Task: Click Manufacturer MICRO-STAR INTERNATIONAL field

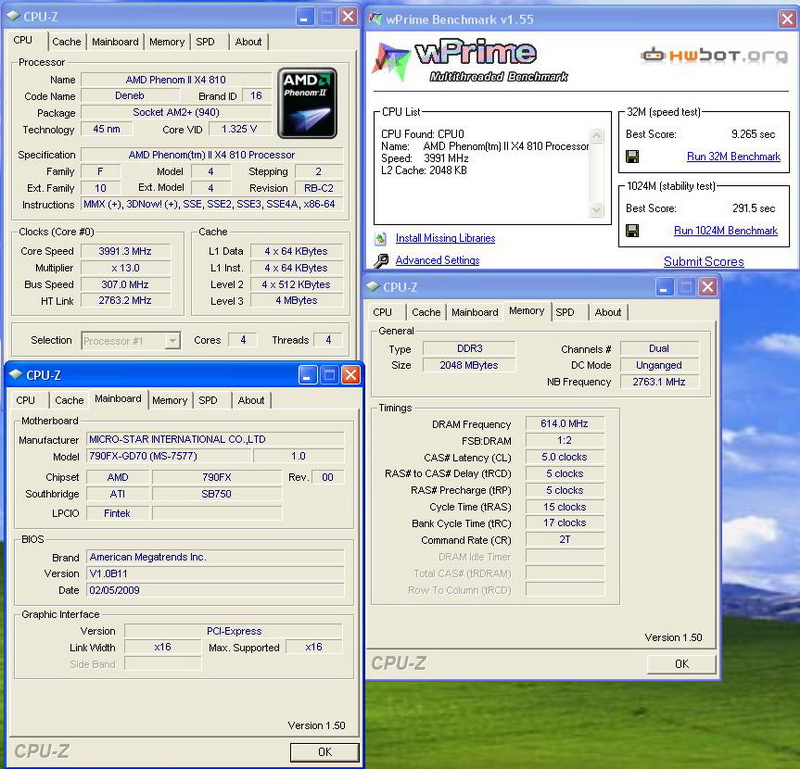Action: pos(215,439)
